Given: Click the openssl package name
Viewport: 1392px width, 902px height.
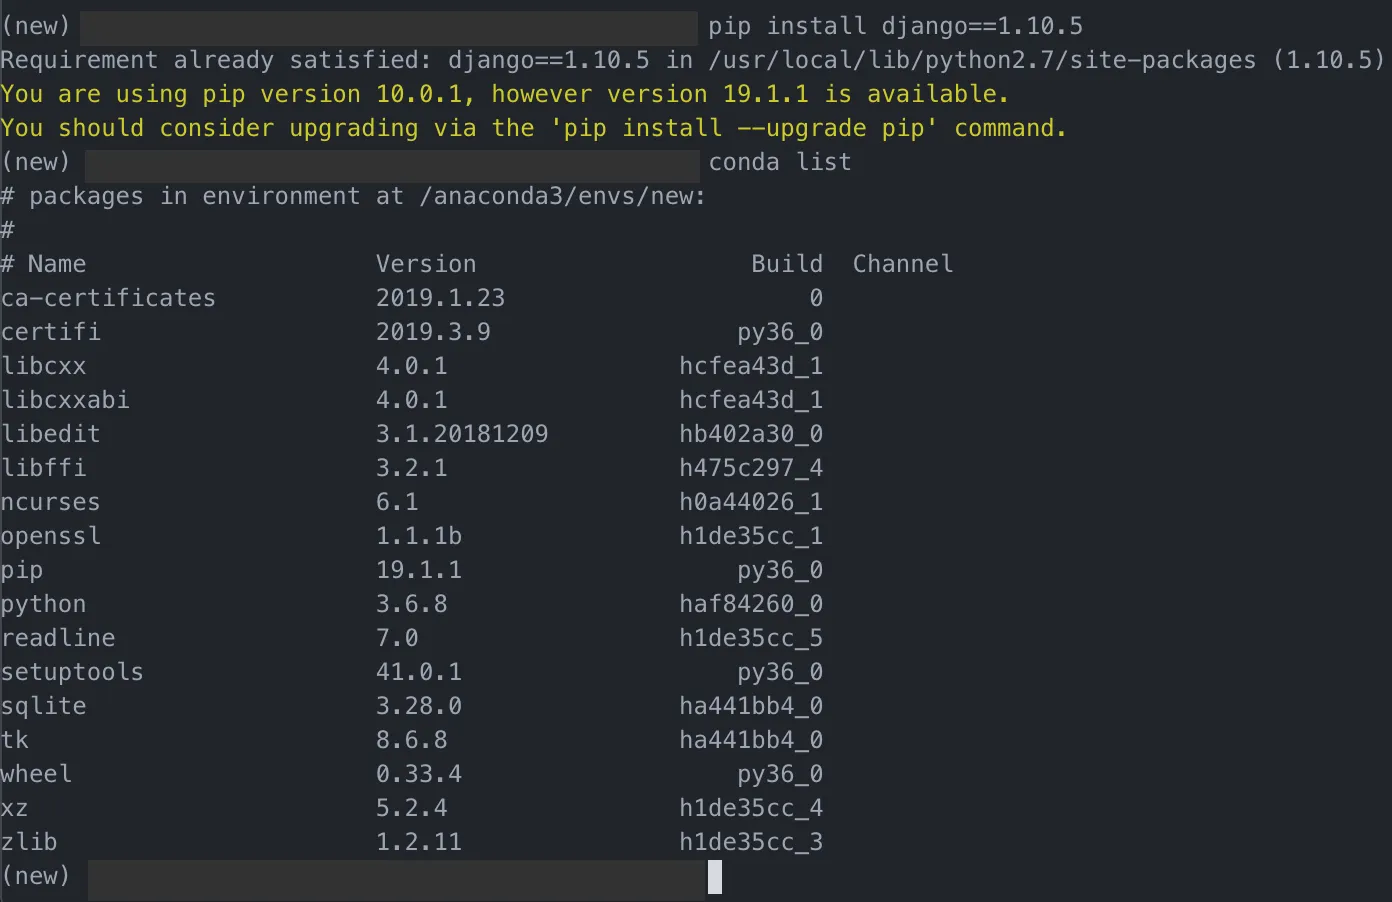Looking at the screenshot, I should point(51,536).
